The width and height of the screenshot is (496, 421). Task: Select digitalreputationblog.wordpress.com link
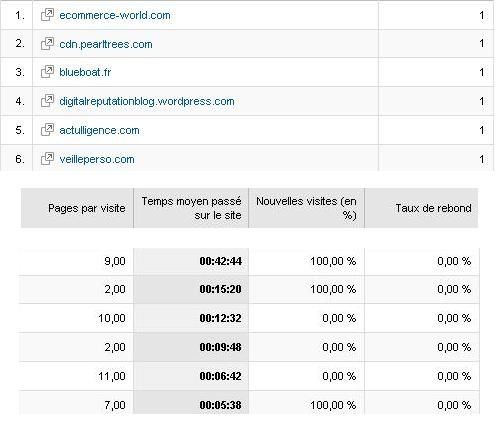pos(147,101)
